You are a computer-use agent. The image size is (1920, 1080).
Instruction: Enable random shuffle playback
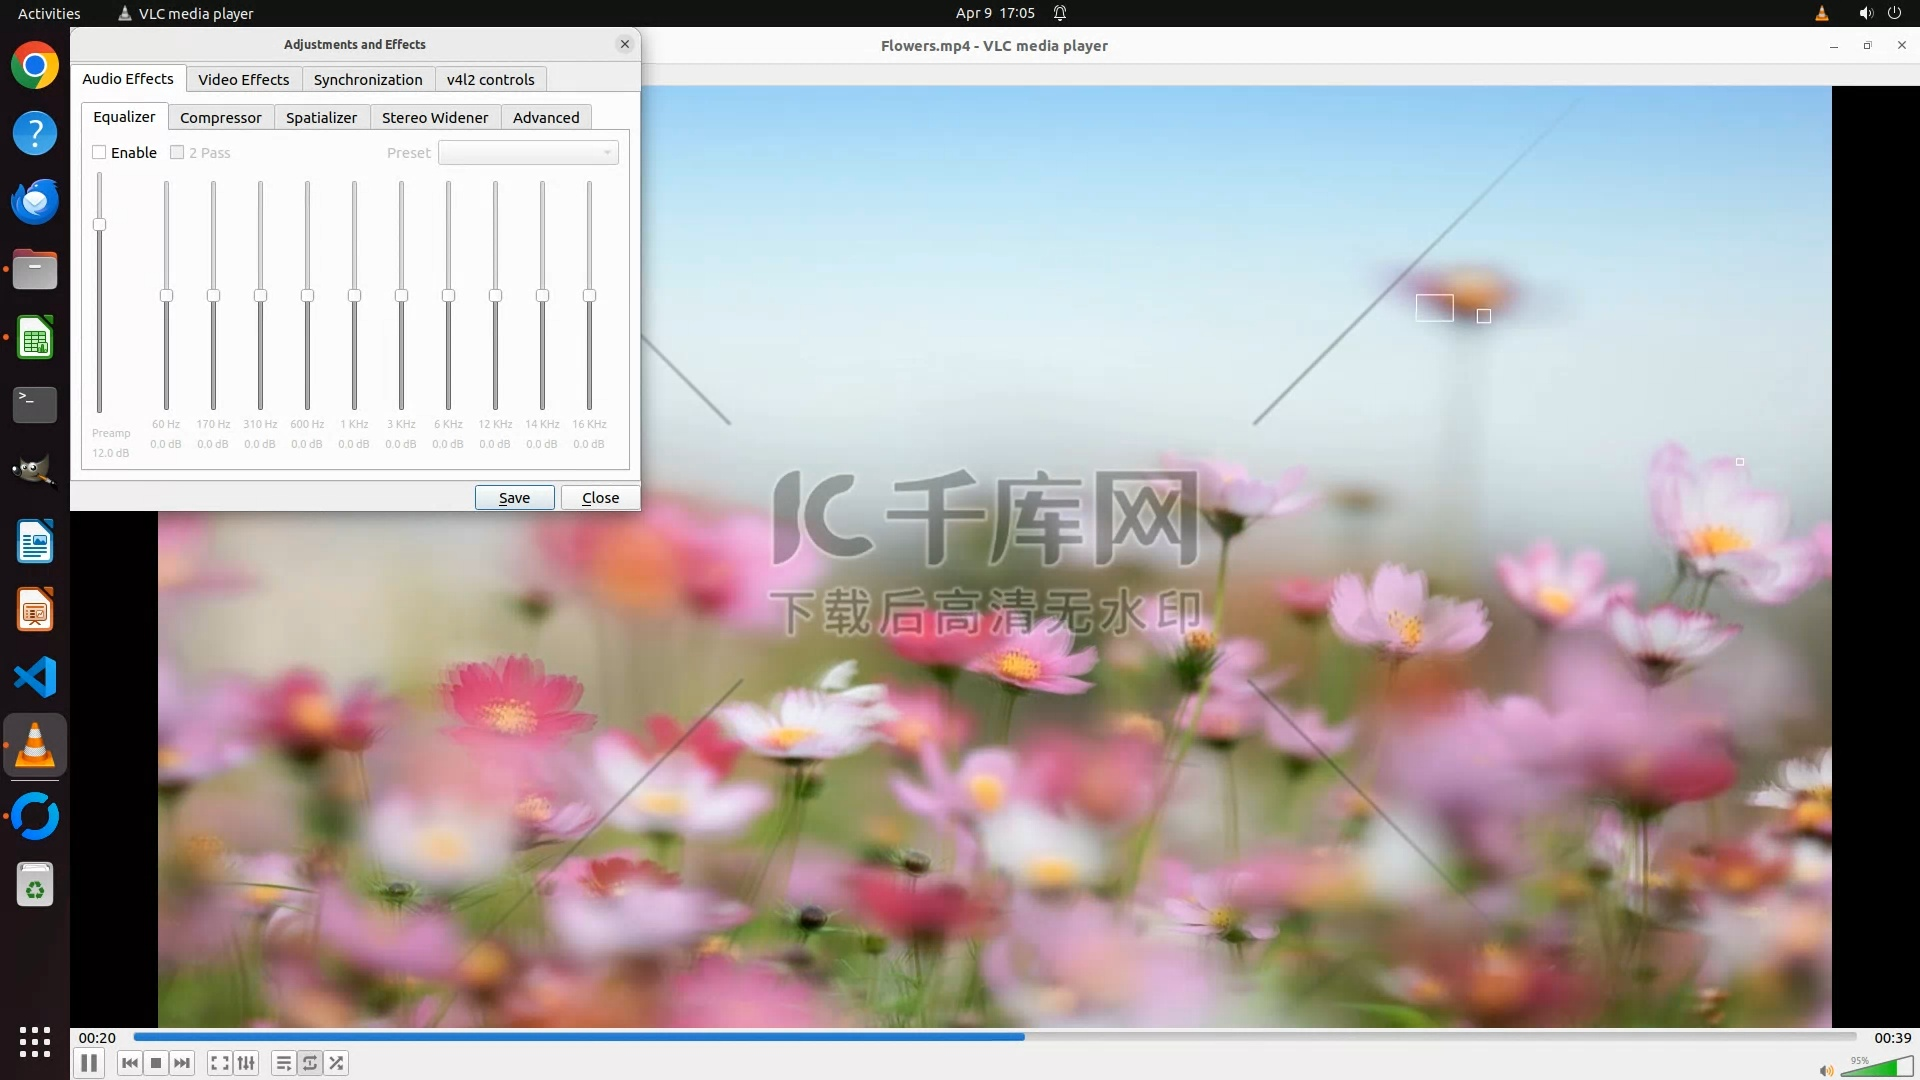(337, 1063)
